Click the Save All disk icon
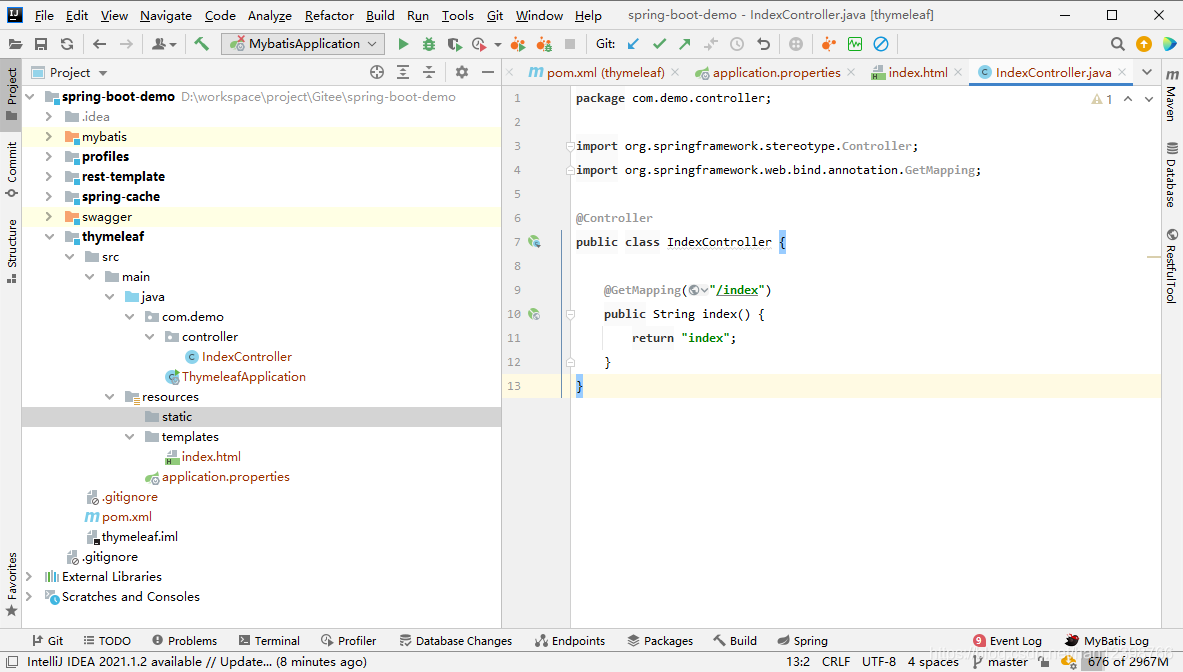The image size is (1183, 672). click(41, 44)
